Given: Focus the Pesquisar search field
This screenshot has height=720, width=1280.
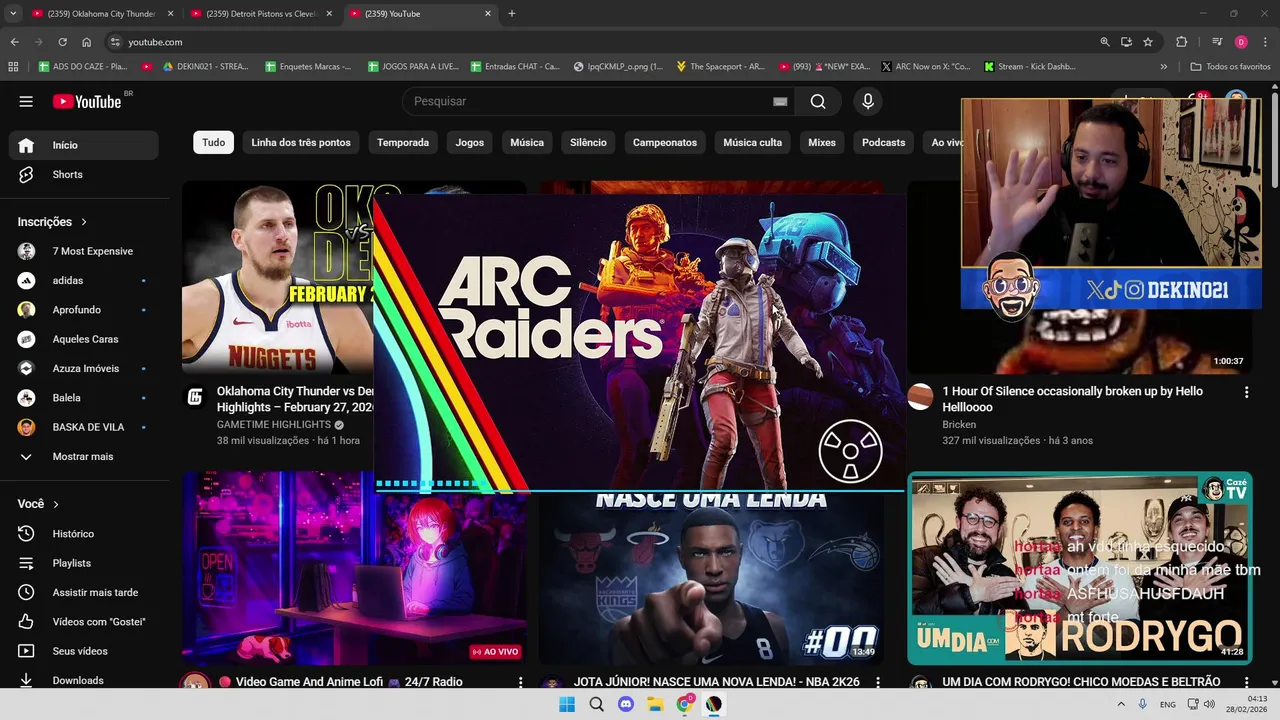Looking at the screenshot, I should (590, 101).
